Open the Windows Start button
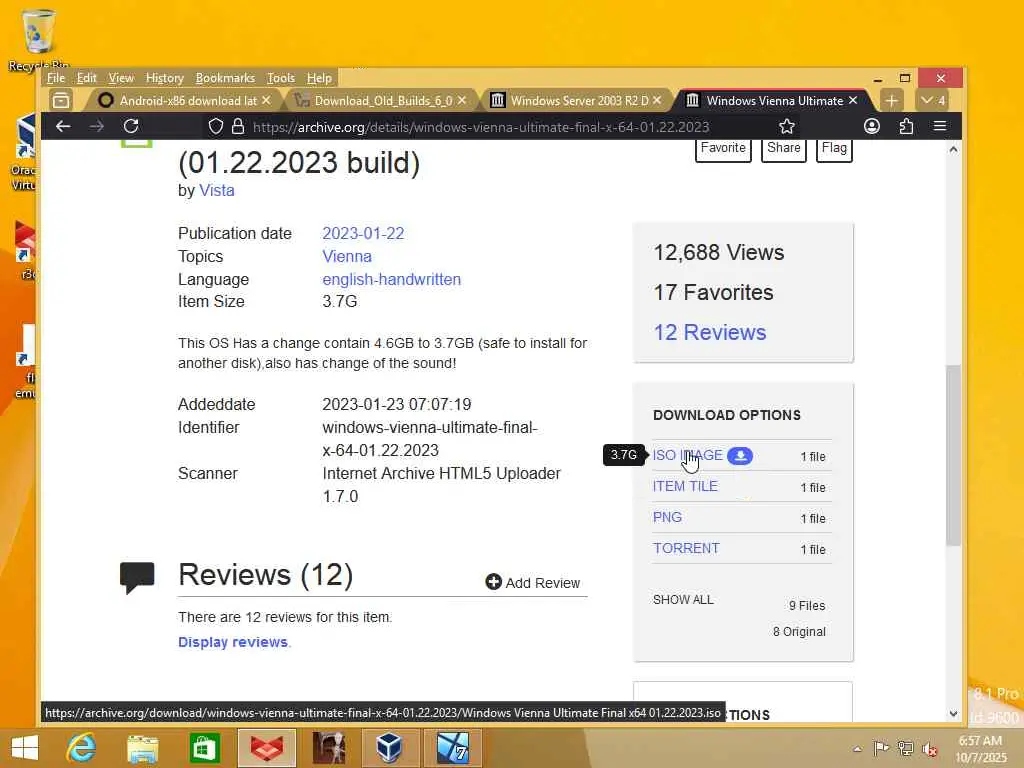This screenshot has height=768, width=1024. click(x=25, y=748)
